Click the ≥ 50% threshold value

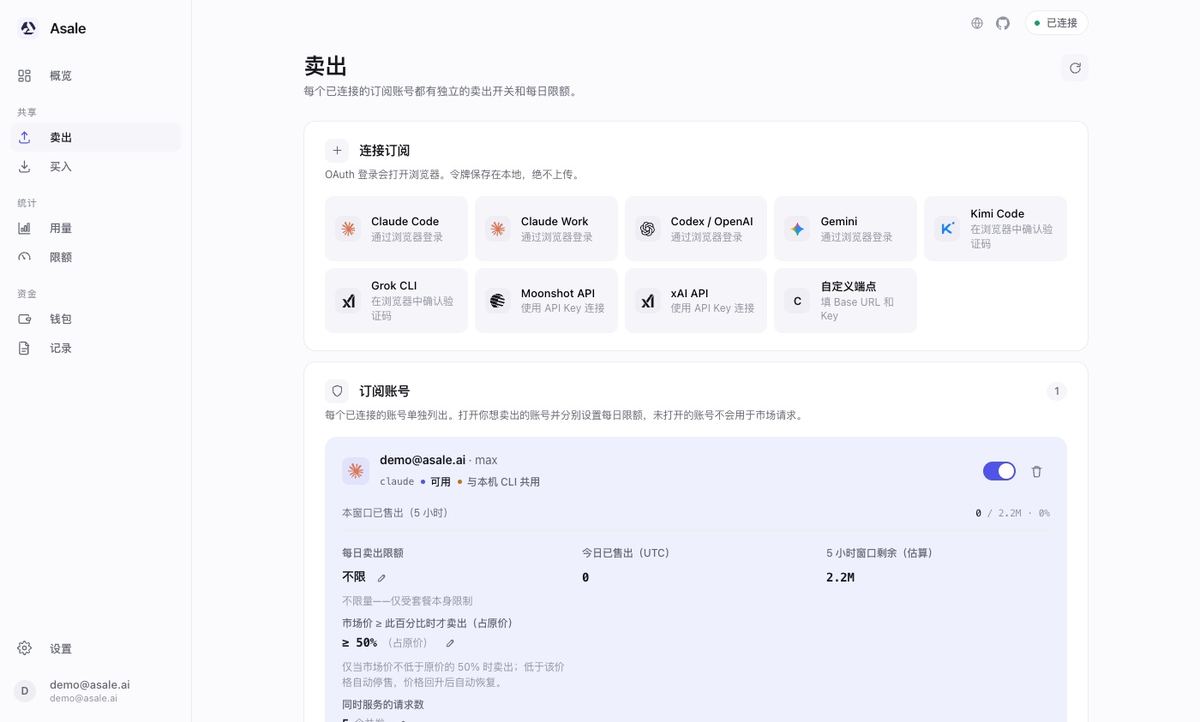[x=360, y=643]
